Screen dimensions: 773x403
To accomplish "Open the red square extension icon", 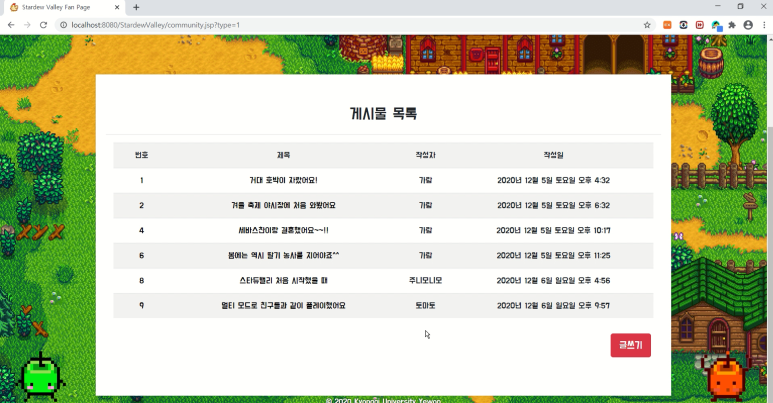I will point(700,25).
